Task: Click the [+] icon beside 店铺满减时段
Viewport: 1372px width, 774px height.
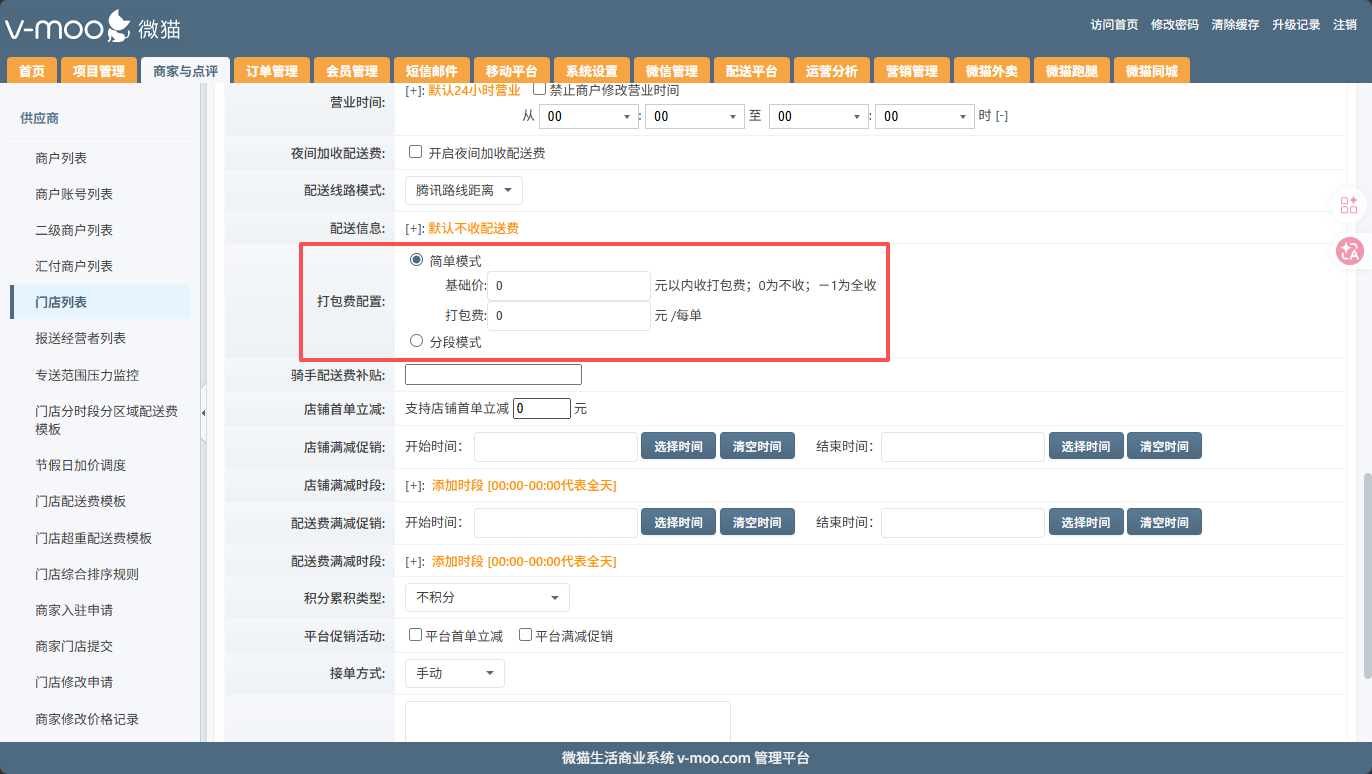Action: (x=414, y=485)
